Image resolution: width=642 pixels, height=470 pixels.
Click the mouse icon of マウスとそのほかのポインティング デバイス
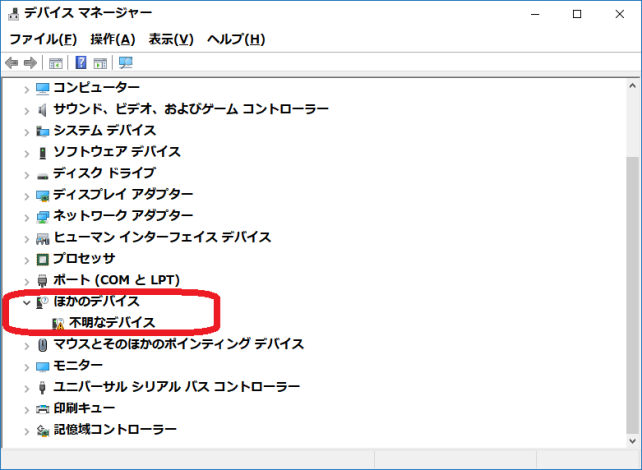pos(43,345)
